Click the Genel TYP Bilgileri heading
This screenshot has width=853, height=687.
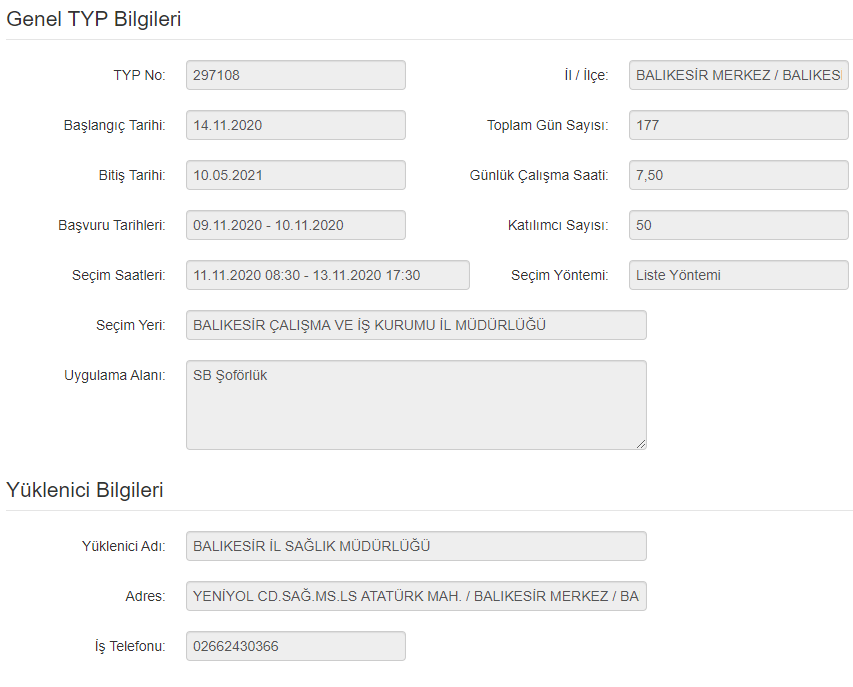(x=94, y=19)
